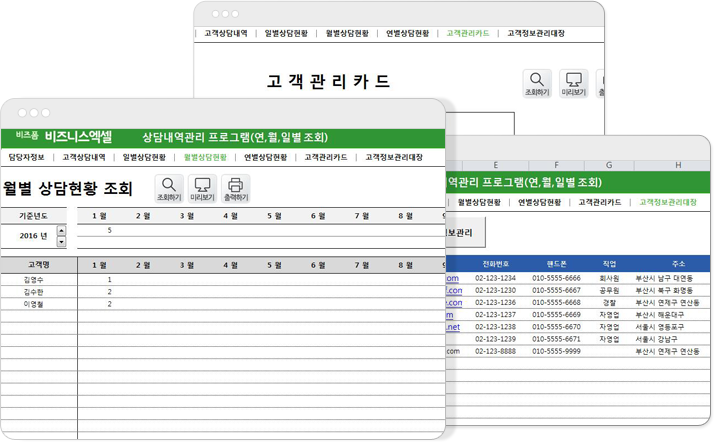This screenshot has width=714, height=442.
Task: Increase 기준년도 with the up spinner arrow
Action: (61, 232)
